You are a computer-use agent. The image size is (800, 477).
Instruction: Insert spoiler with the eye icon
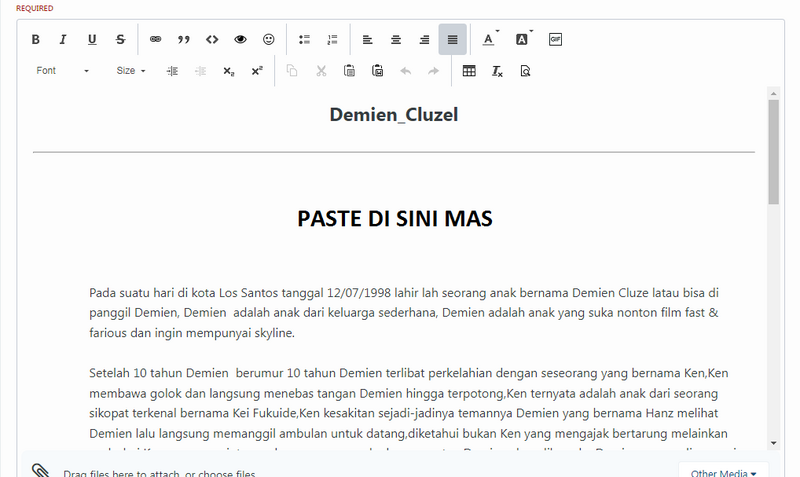coord(240,39)
